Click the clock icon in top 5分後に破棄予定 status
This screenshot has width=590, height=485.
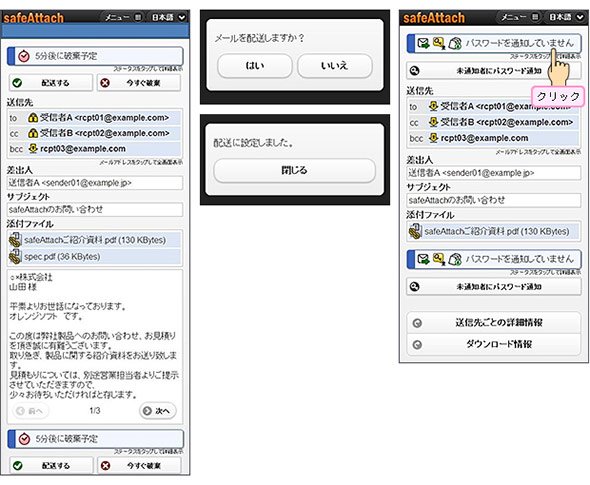[24, 56]
